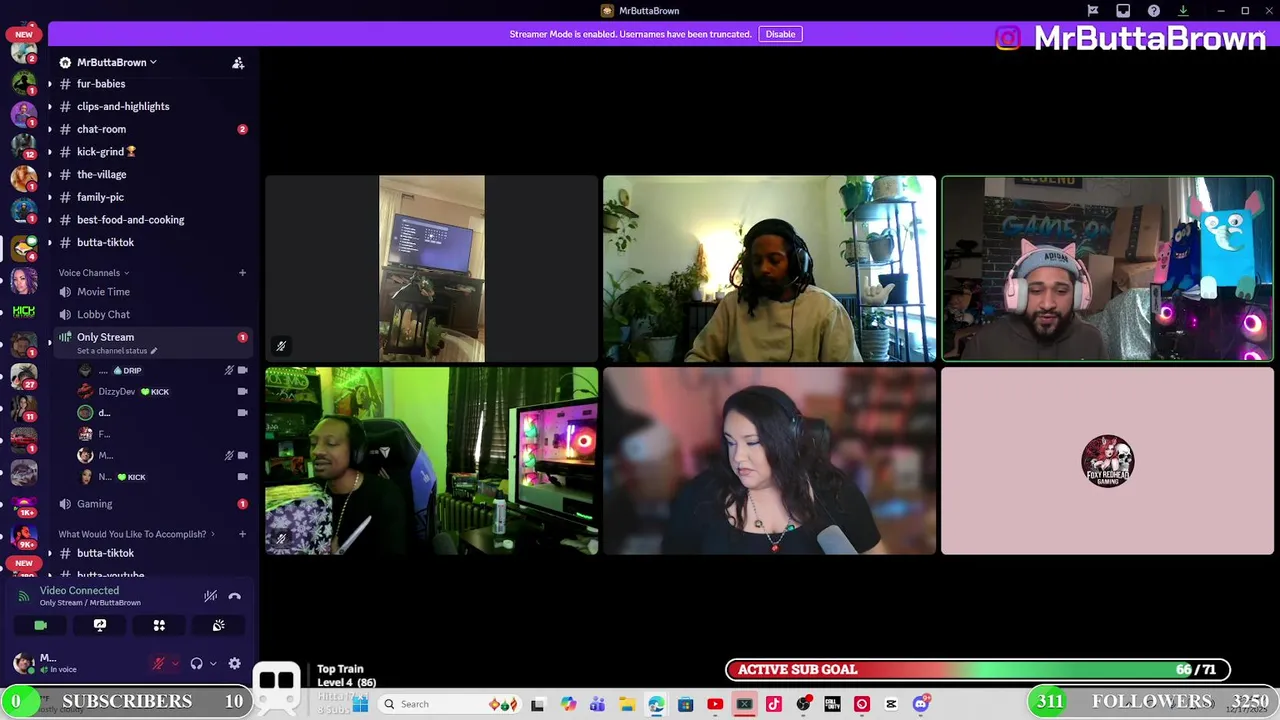Select the Only Stream voice channel

(105, 337)
